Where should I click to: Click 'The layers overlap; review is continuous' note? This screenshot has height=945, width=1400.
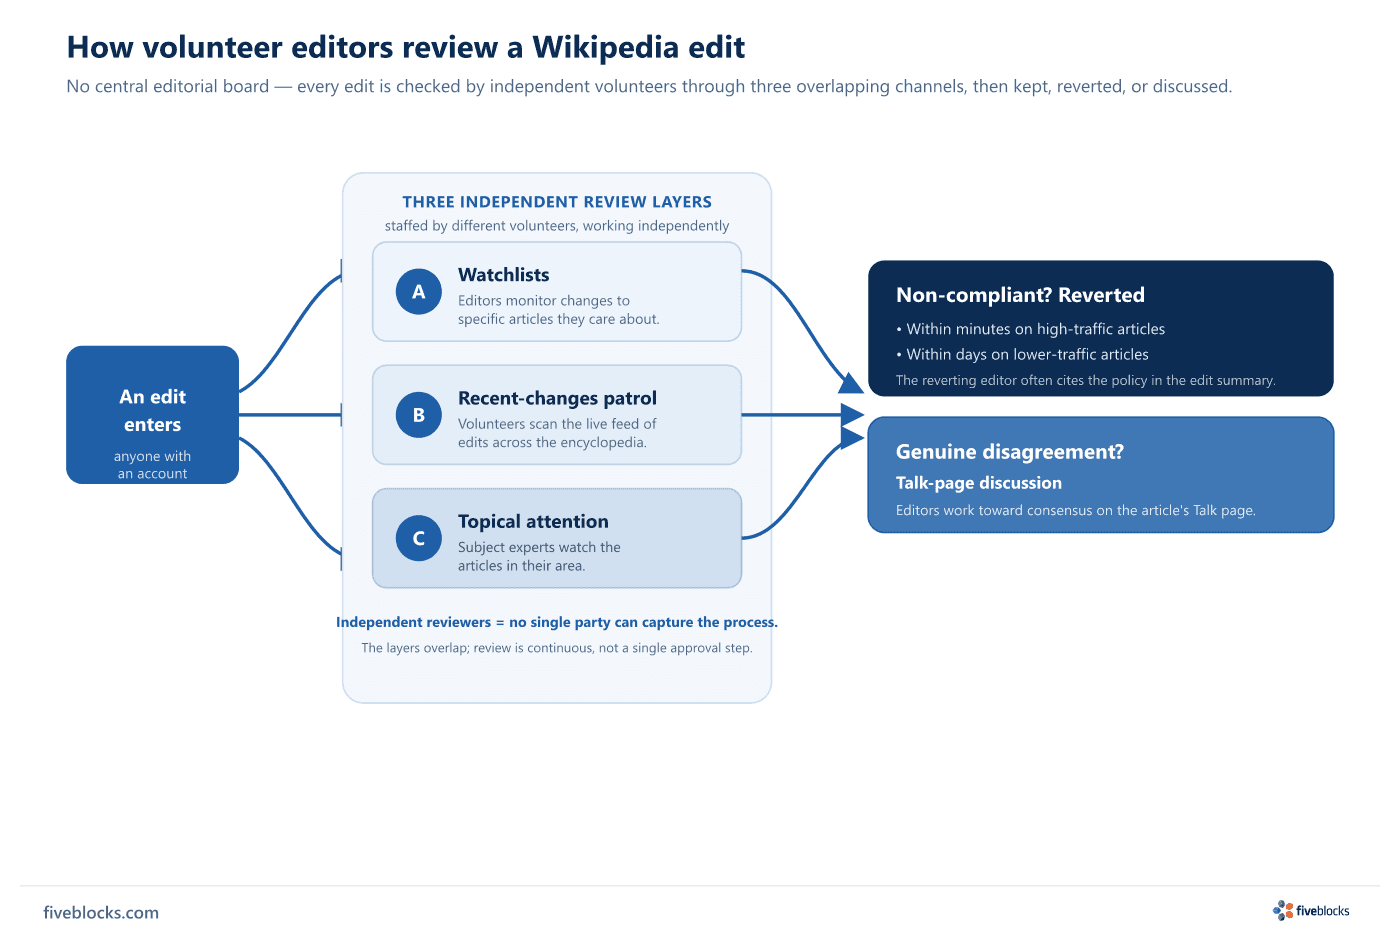click(557, 648)
